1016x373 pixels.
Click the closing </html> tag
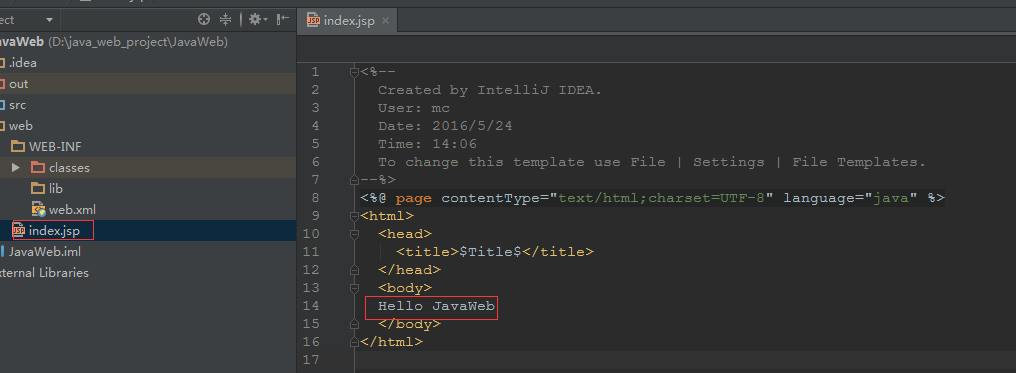tap(392, 341)
